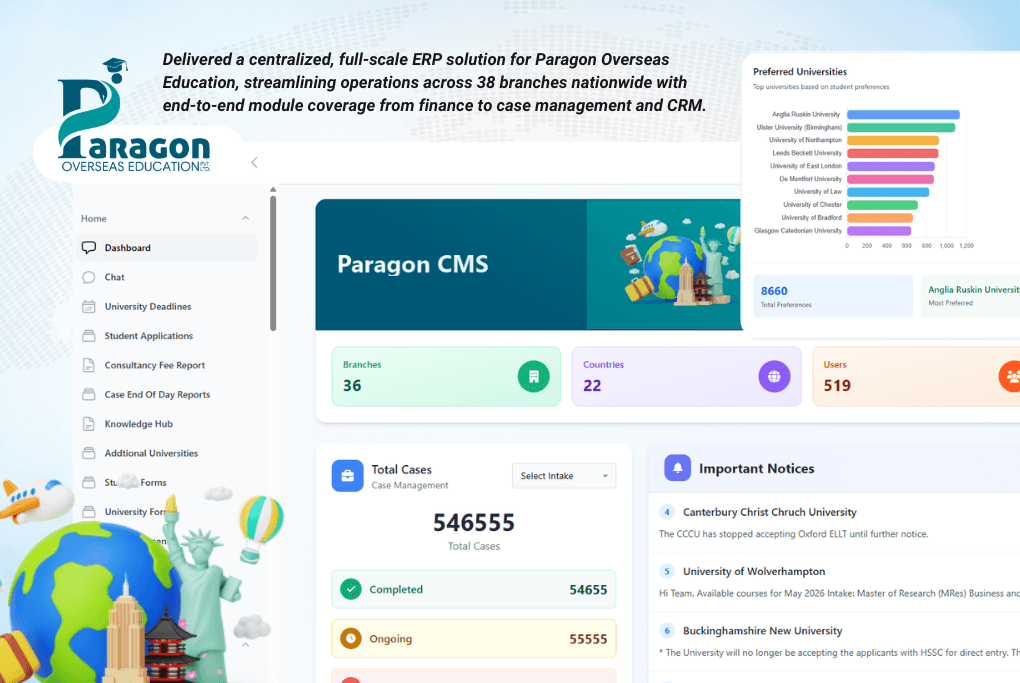Click the green save icon on the Branches card
Viewport: 1020px width, 683px height.
coord(532,377)
